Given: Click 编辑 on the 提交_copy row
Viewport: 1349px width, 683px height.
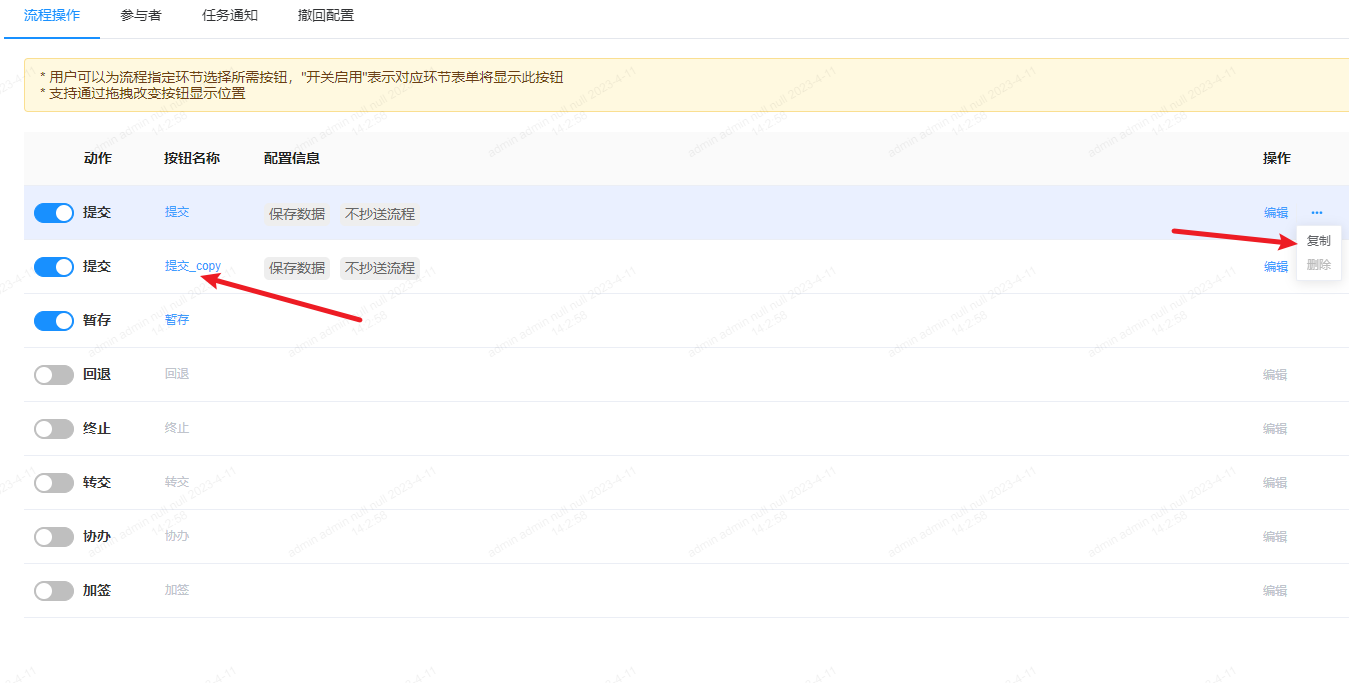Looking at the screenshot, I should [x=1275, y=267].
